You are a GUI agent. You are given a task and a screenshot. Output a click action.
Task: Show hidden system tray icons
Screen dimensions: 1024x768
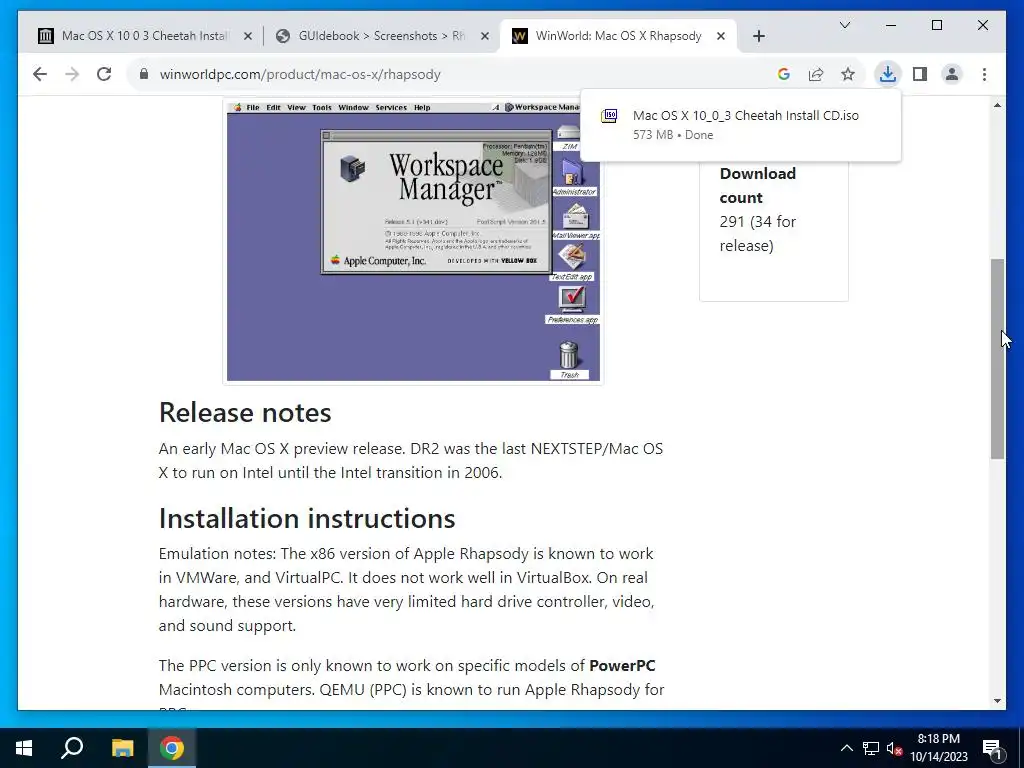tap(846, 748)
